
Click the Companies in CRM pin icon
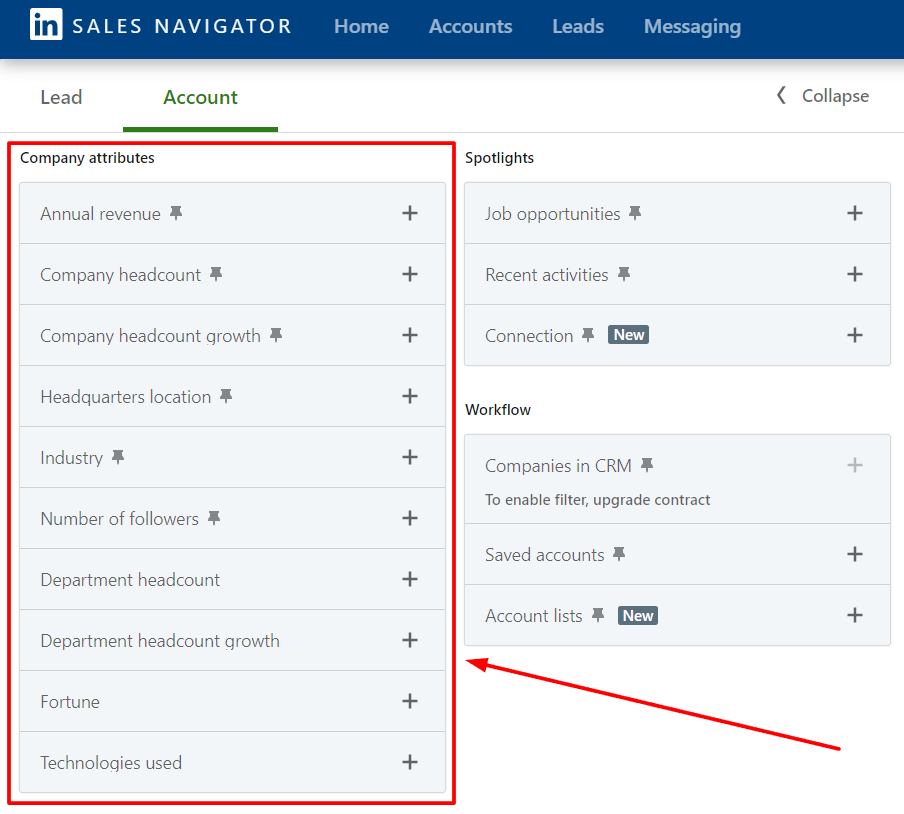click(x=647, y=465)
